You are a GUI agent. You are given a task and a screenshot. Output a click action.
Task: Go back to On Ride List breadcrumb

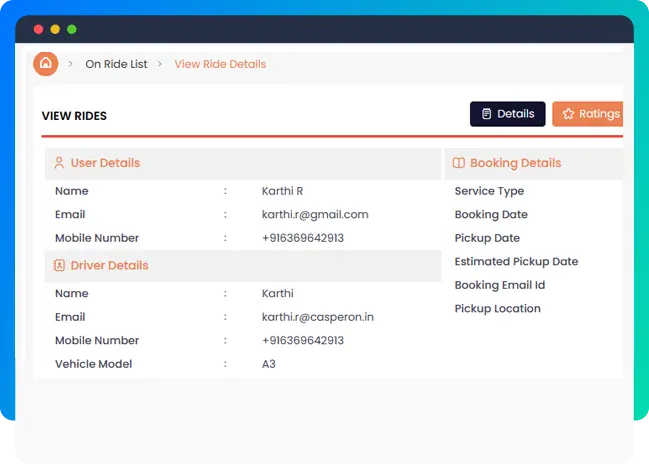click(116, 64)
